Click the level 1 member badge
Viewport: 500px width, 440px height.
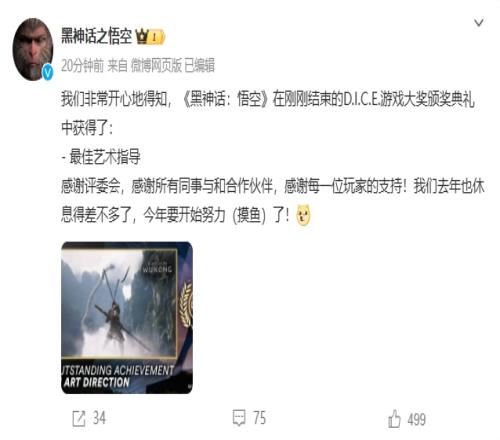point(157,37)
